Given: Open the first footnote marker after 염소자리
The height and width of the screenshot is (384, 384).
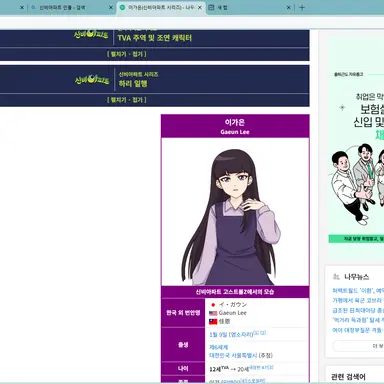Looking at the screenshot, I should [256, 333].
